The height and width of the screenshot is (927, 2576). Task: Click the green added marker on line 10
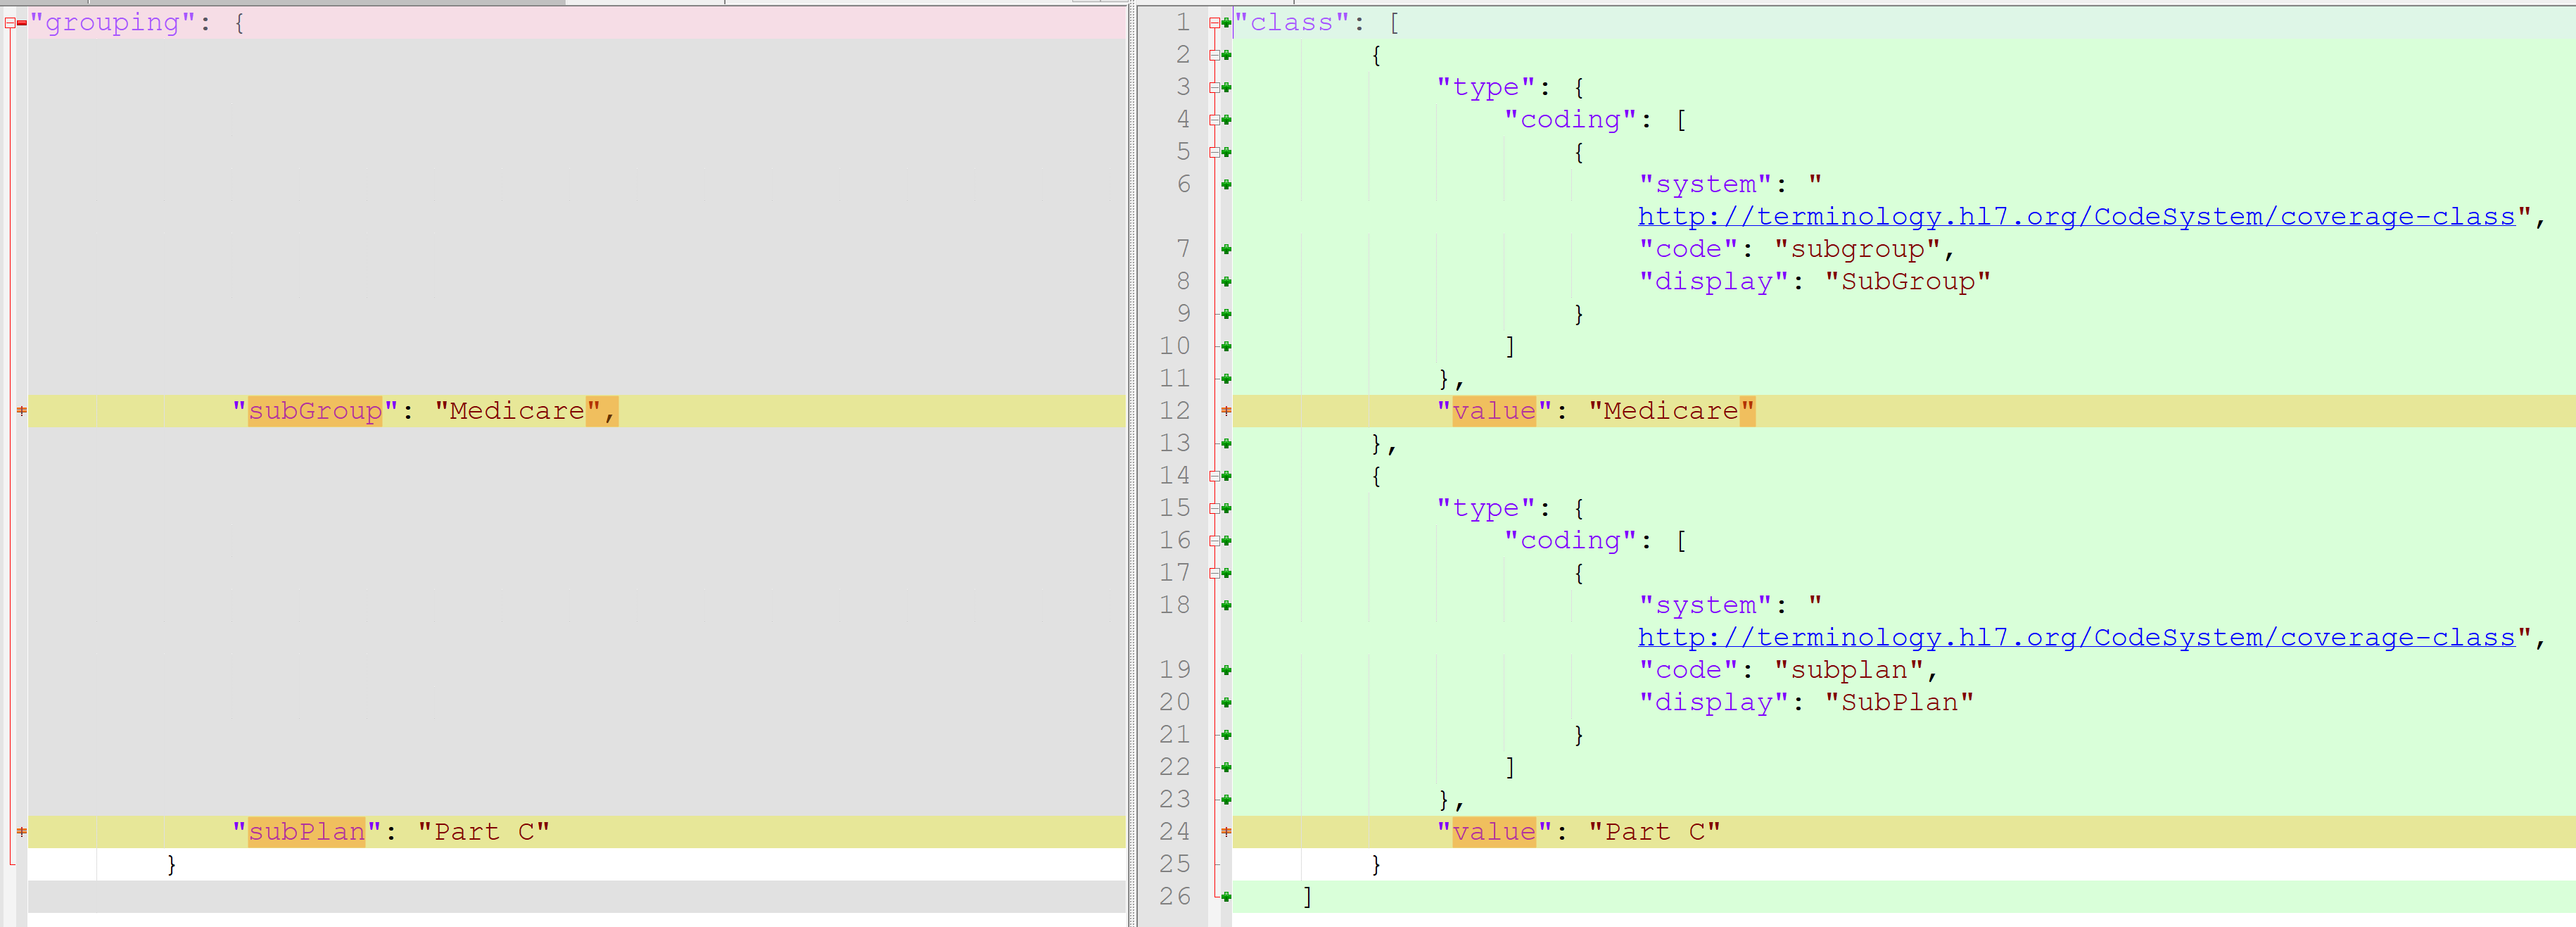coord(1226,346)
